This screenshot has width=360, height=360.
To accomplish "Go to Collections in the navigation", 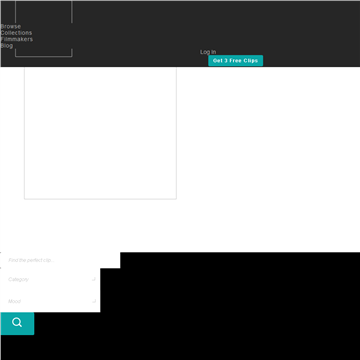I will tap(16, 33).
